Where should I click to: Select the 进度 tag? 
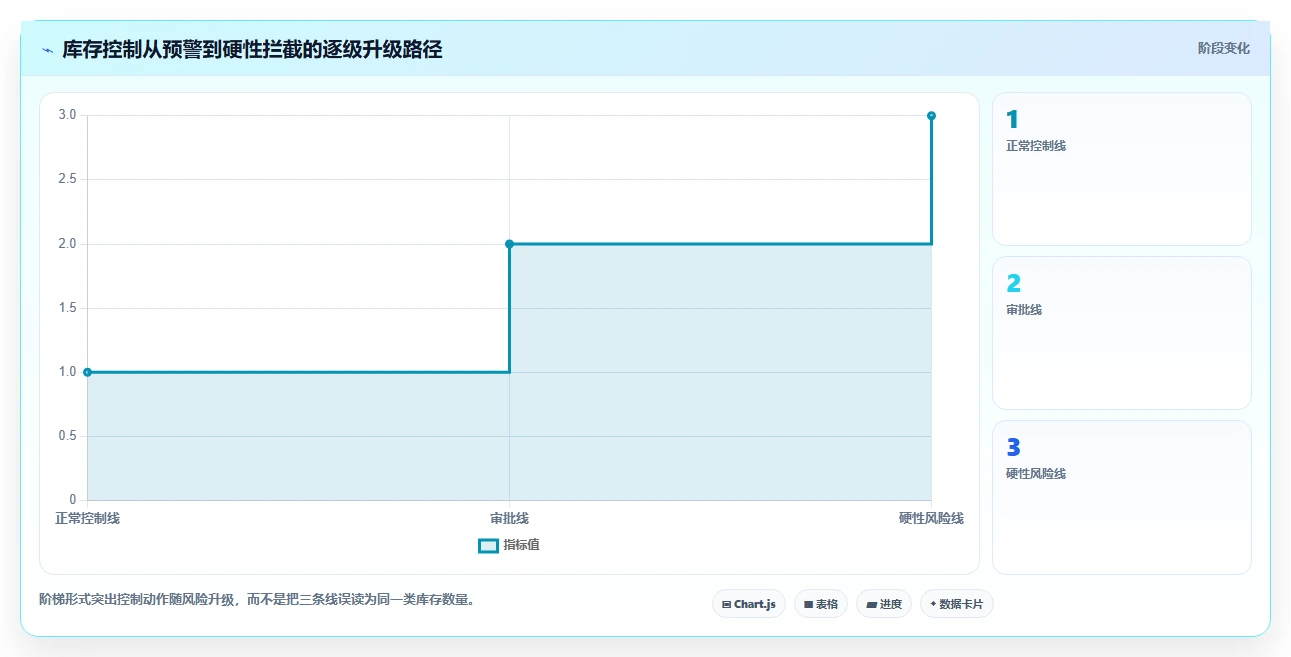(x=884, y=604)
